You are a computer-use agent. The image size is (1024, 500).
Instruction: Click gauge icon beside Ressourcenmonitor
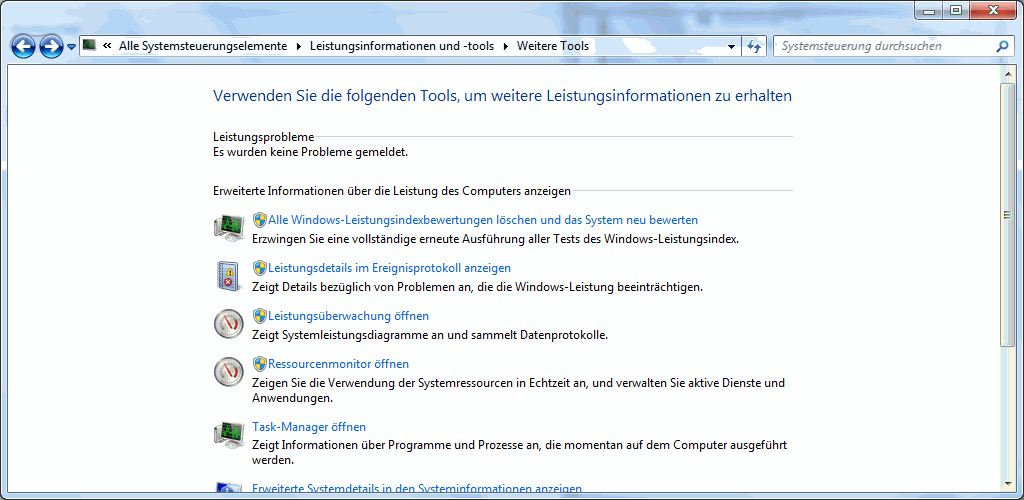229,371
